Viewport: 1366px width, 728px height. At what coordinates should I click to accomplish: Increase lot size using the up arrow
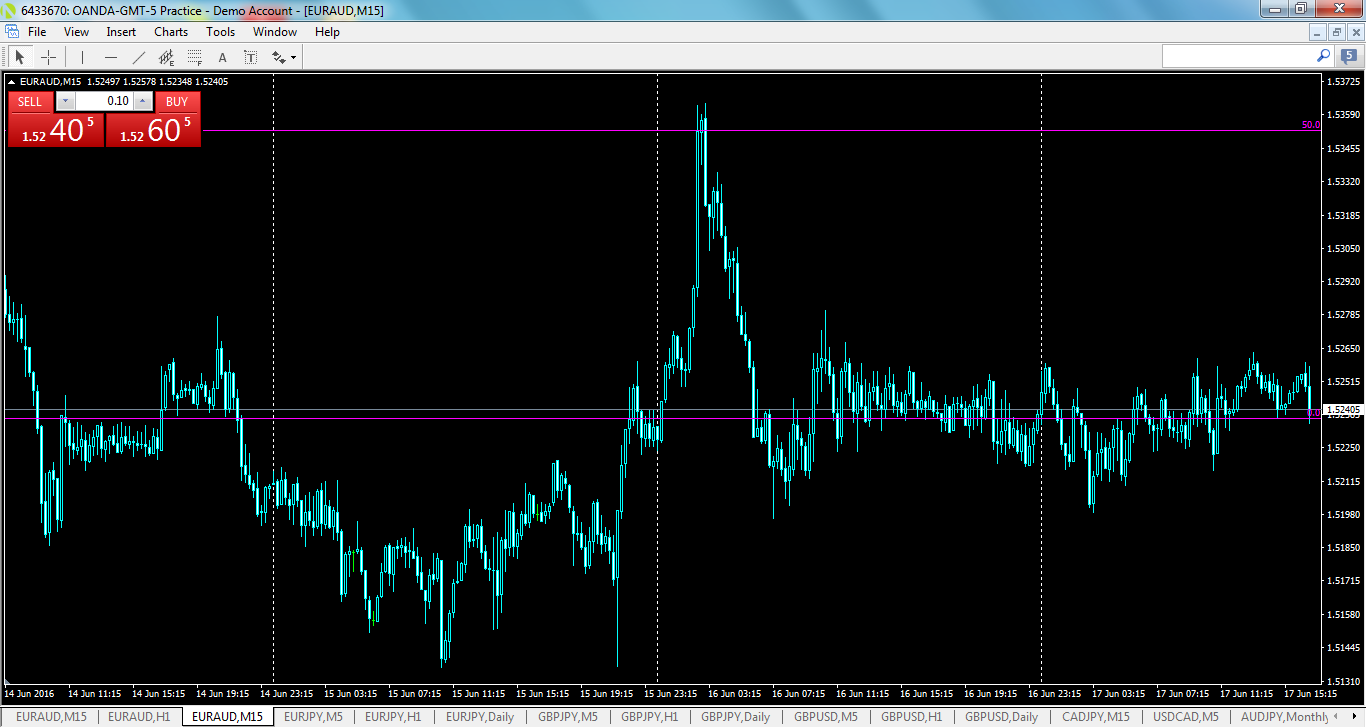click(142, 101)
